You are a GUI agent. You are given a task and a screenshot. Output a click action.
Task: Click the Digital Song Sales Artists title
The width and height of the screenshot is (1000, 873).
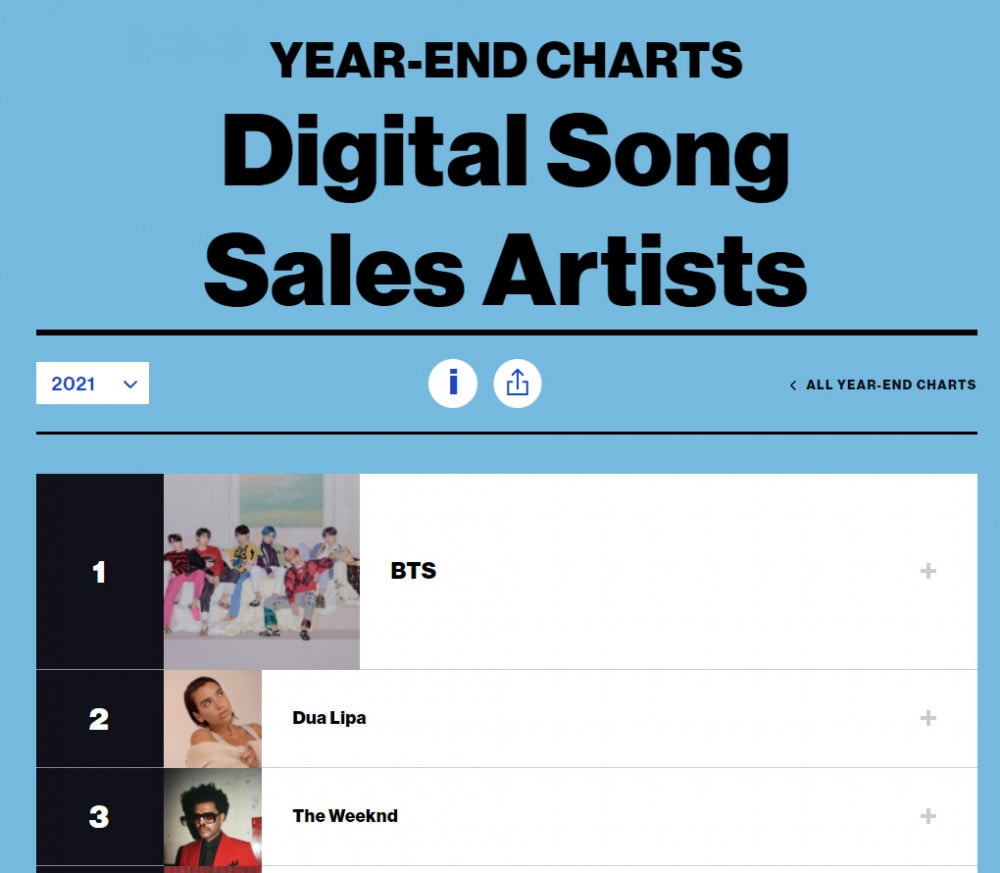(x=506, y=211)
